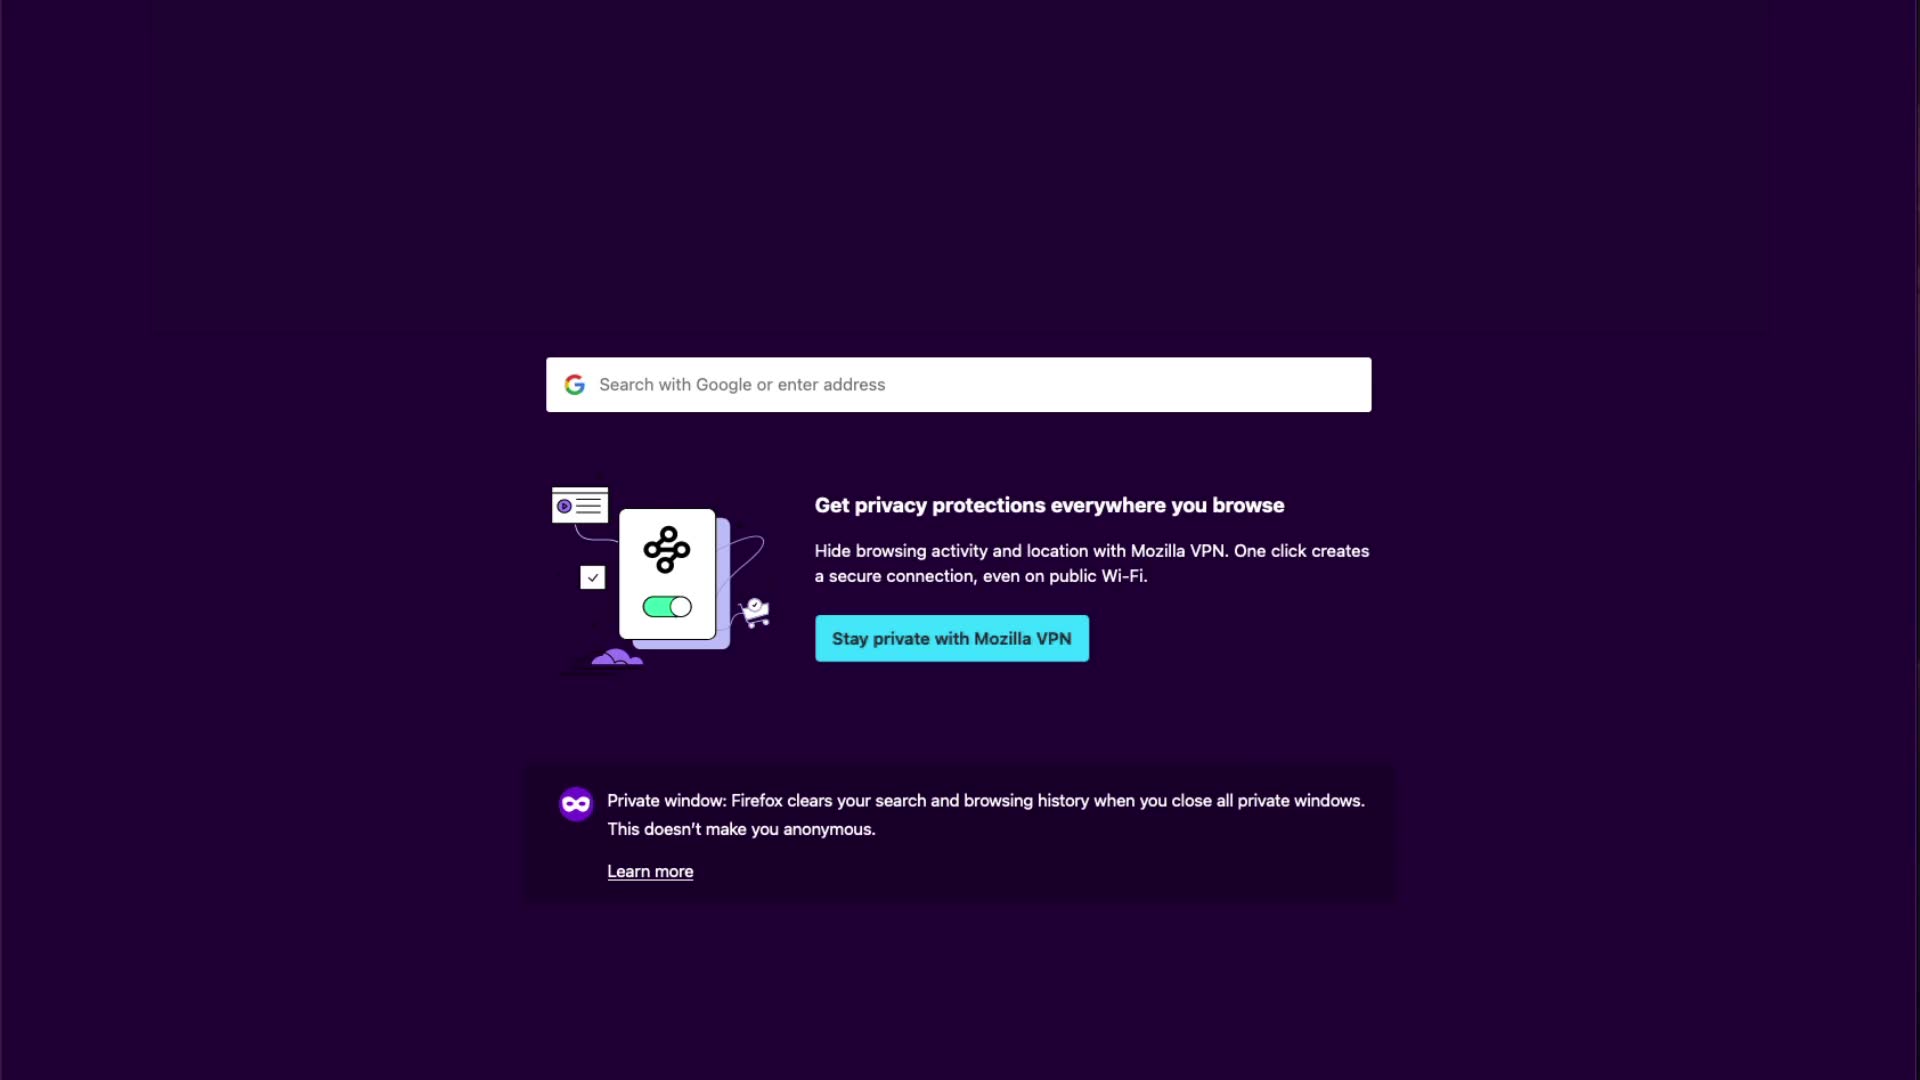1920x1080 pixels.
Task: Click the private browsing mask icon
Action: (x=576, y=804)
